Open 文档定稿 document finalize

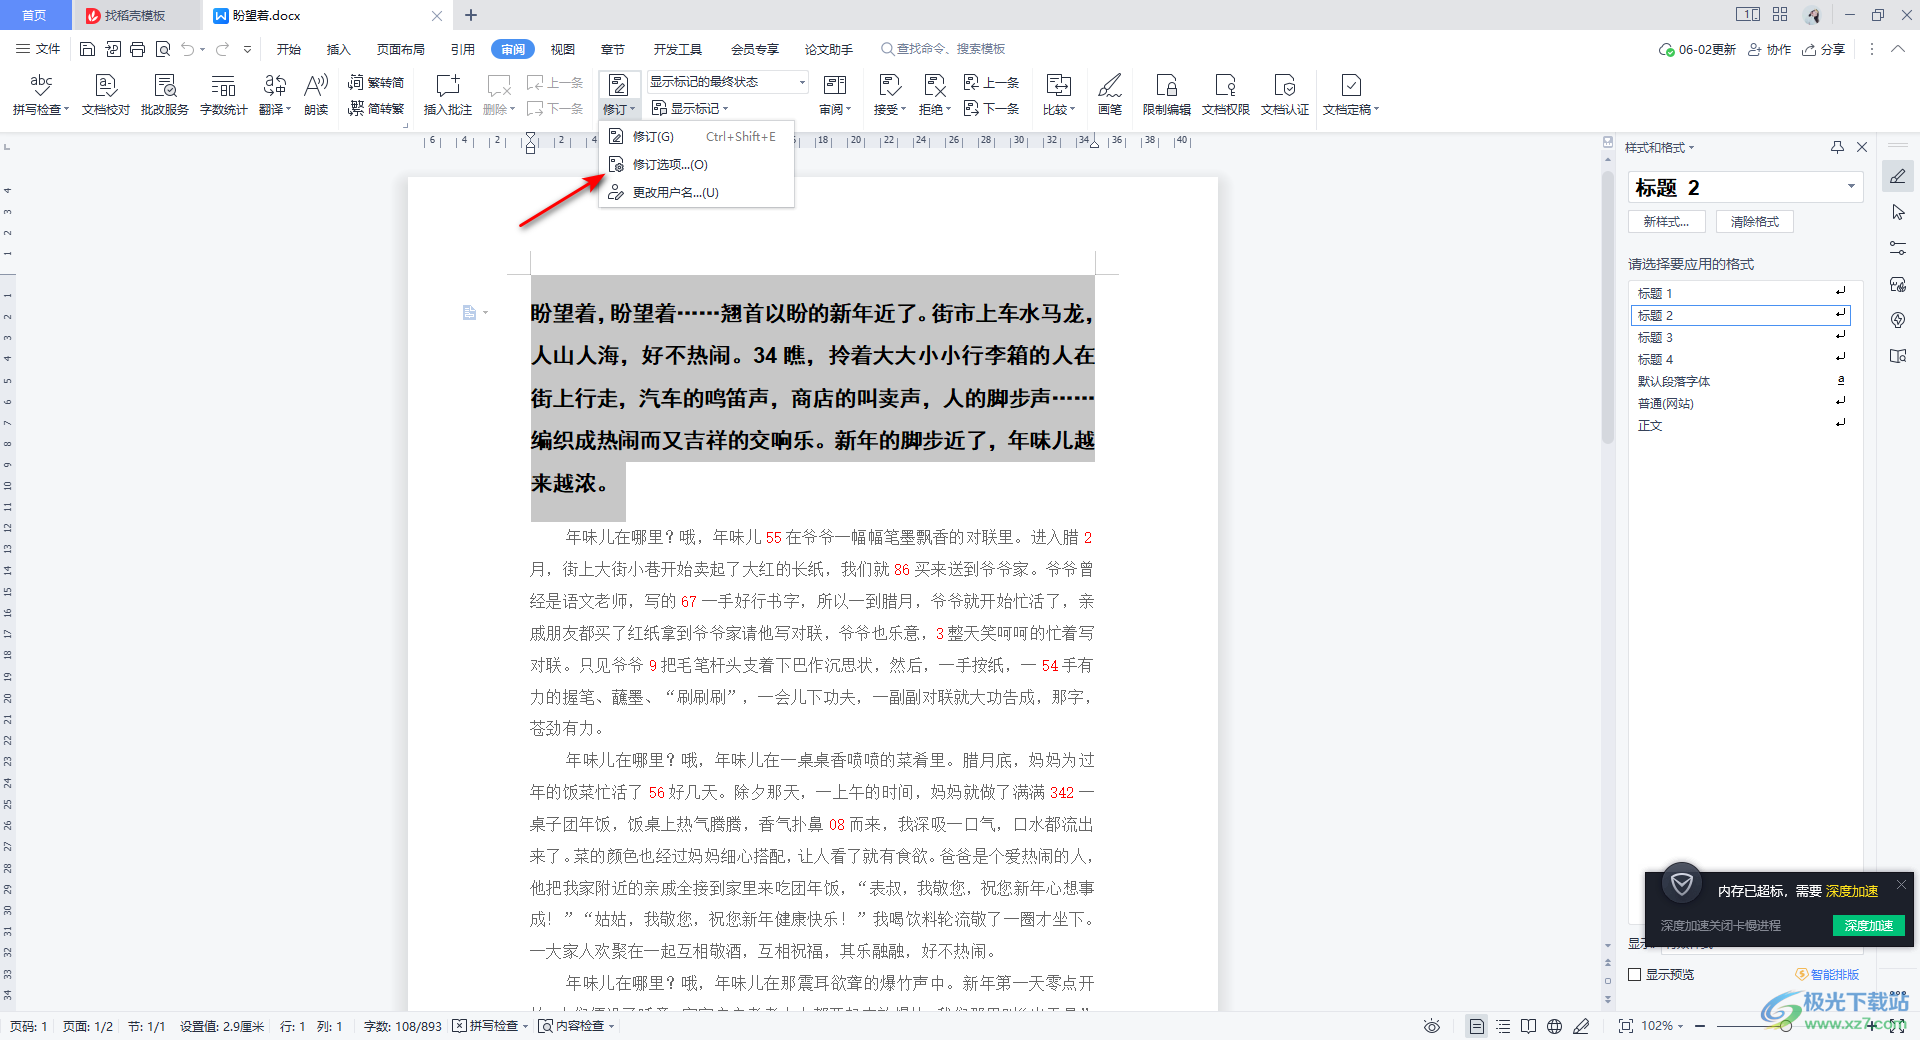(1351, 95)
